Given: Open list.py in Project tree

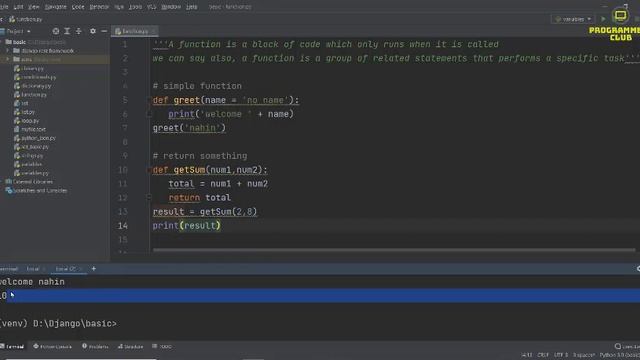Looking at the screenshot, I should click(x=24, y=112).
